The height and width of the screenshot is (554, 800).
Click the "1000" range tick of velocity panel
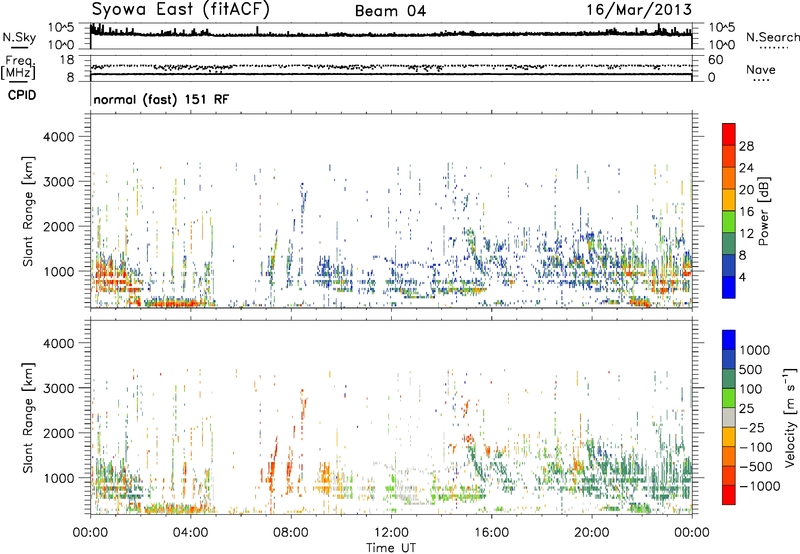pos(58,478)
